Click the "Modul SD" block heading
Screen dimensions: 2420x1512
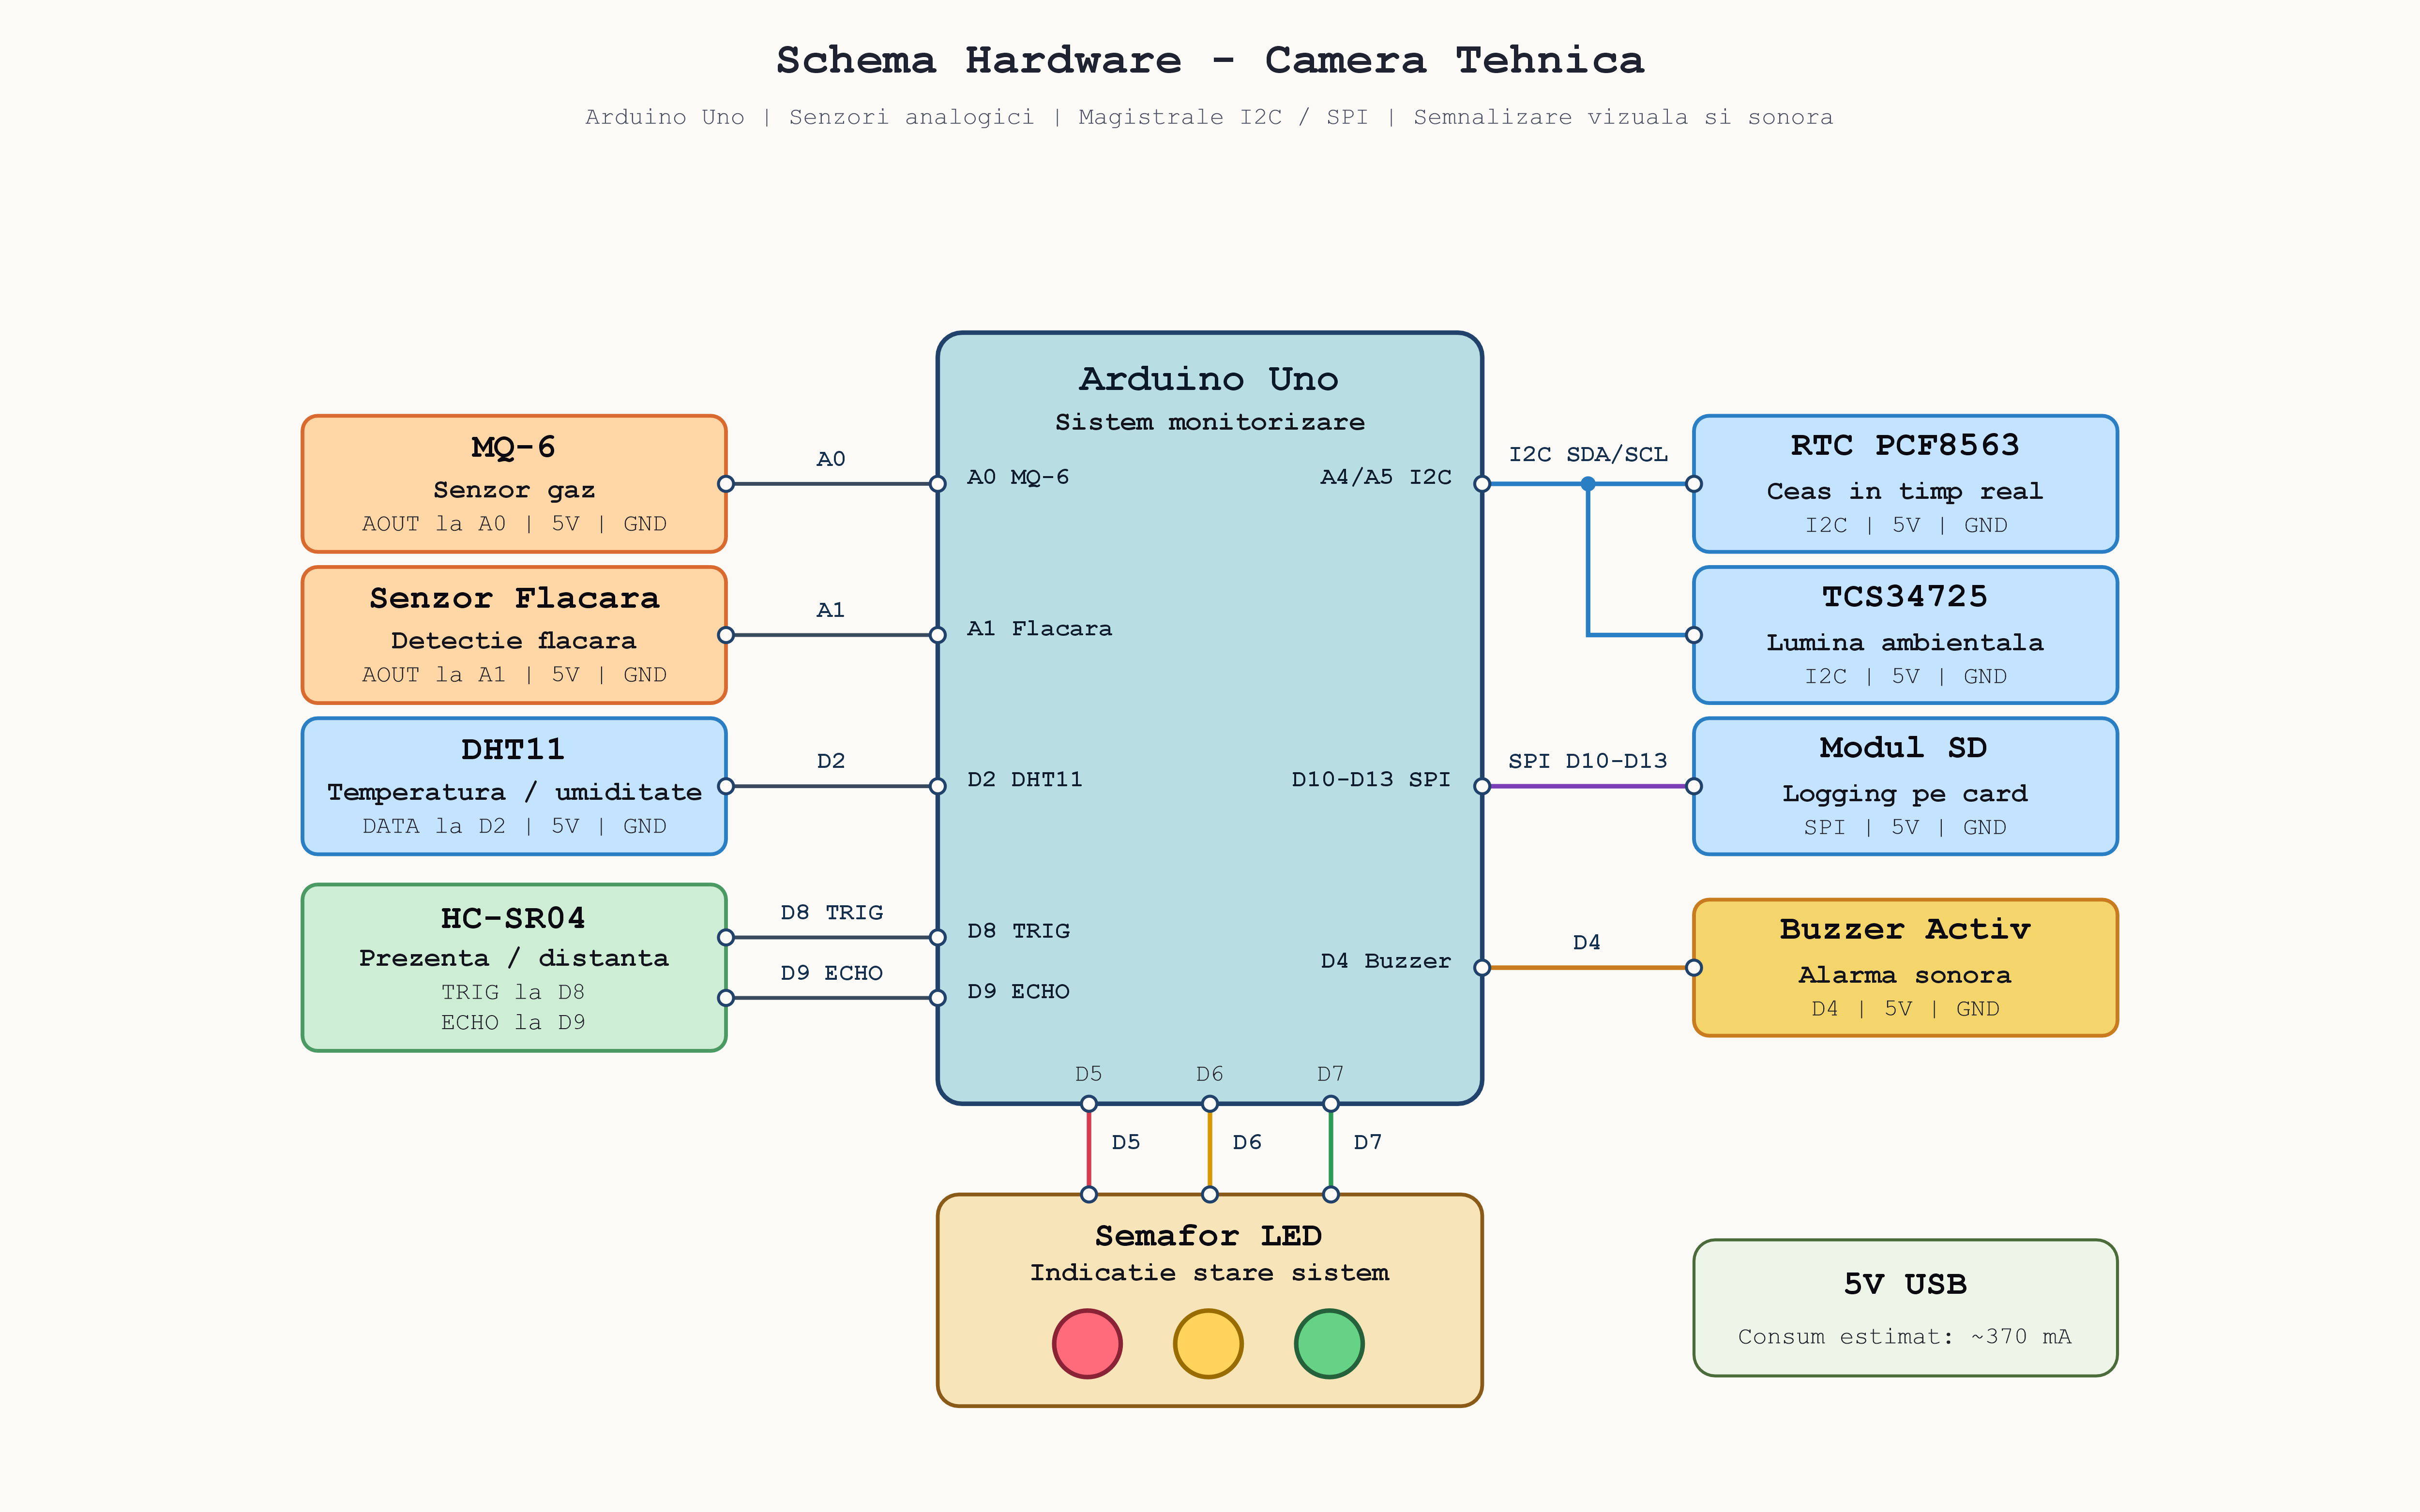[1904, 747]
